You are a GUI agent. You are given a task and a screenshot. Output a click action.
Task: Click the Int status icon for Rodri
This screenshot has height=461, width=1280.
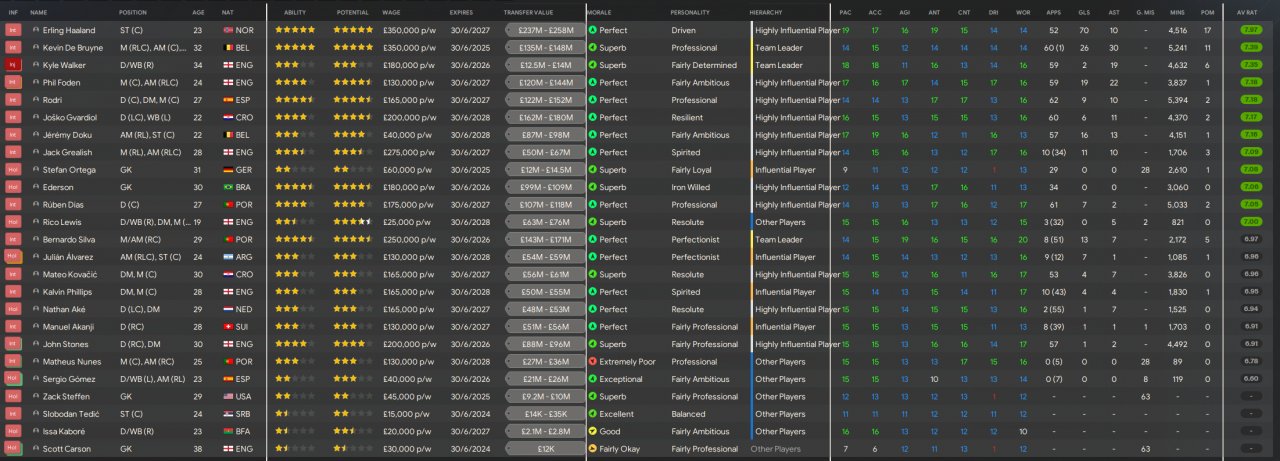13,100
